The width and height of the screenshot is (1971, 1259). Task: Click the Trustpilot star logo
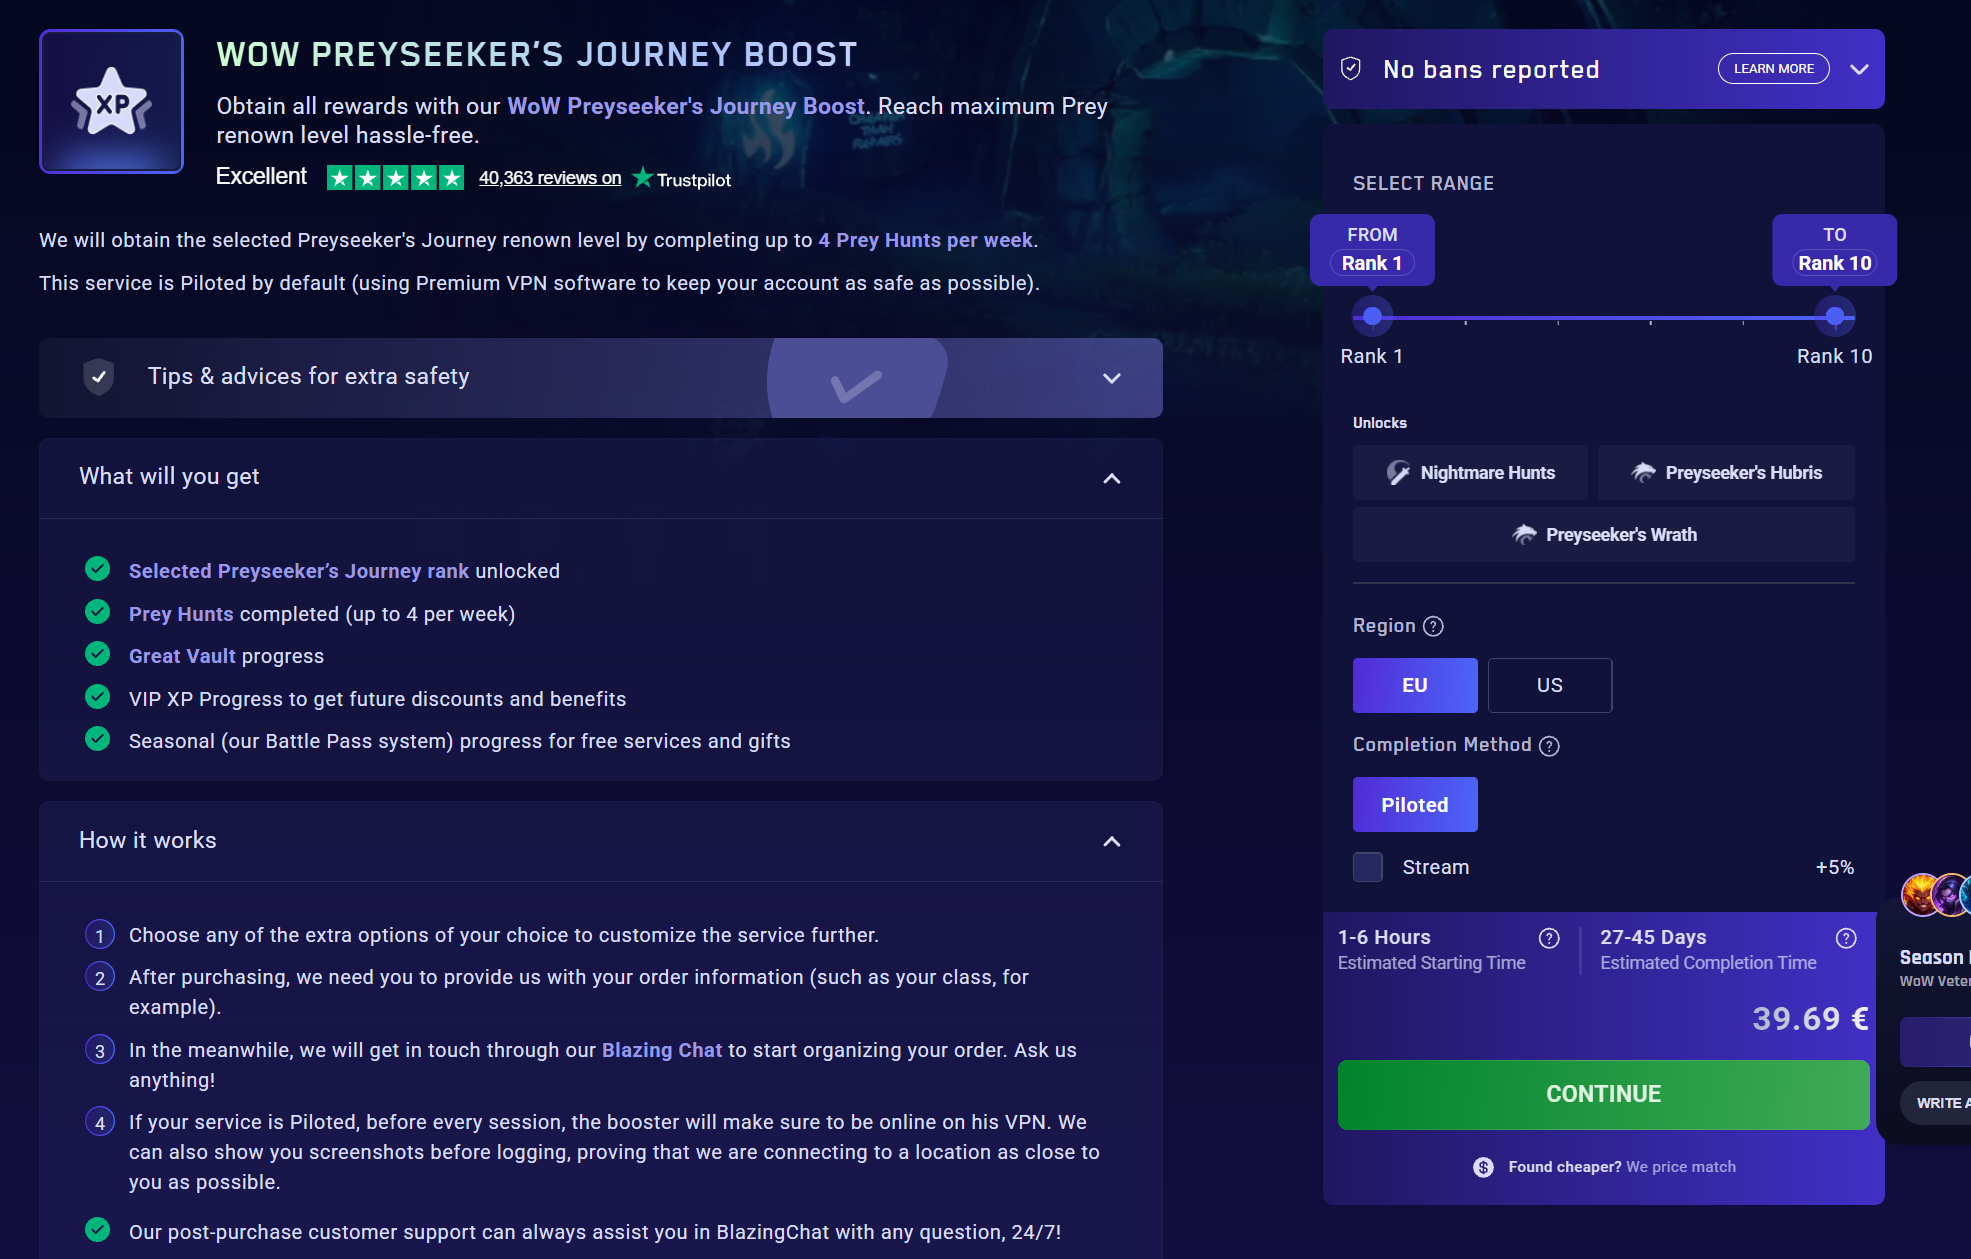point(643,178)
